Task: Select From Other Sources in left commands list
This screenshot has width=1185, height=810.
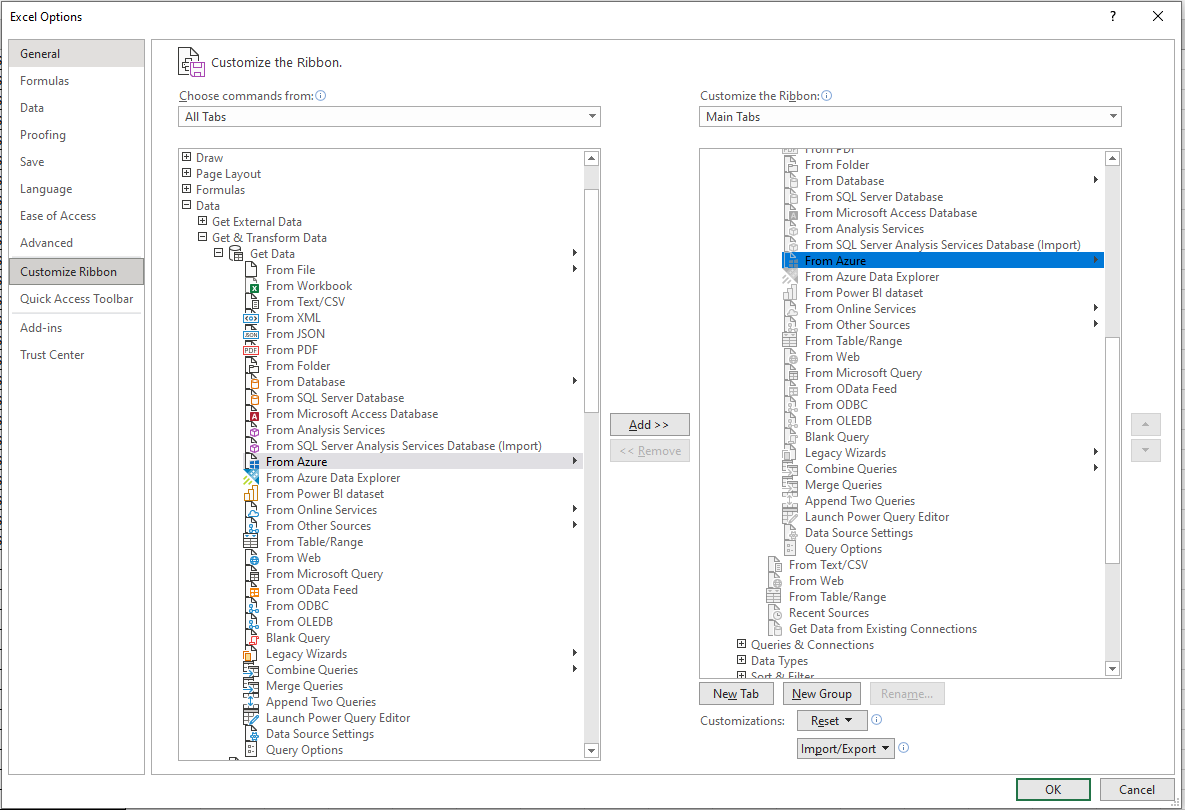Action: coord(413,526)
